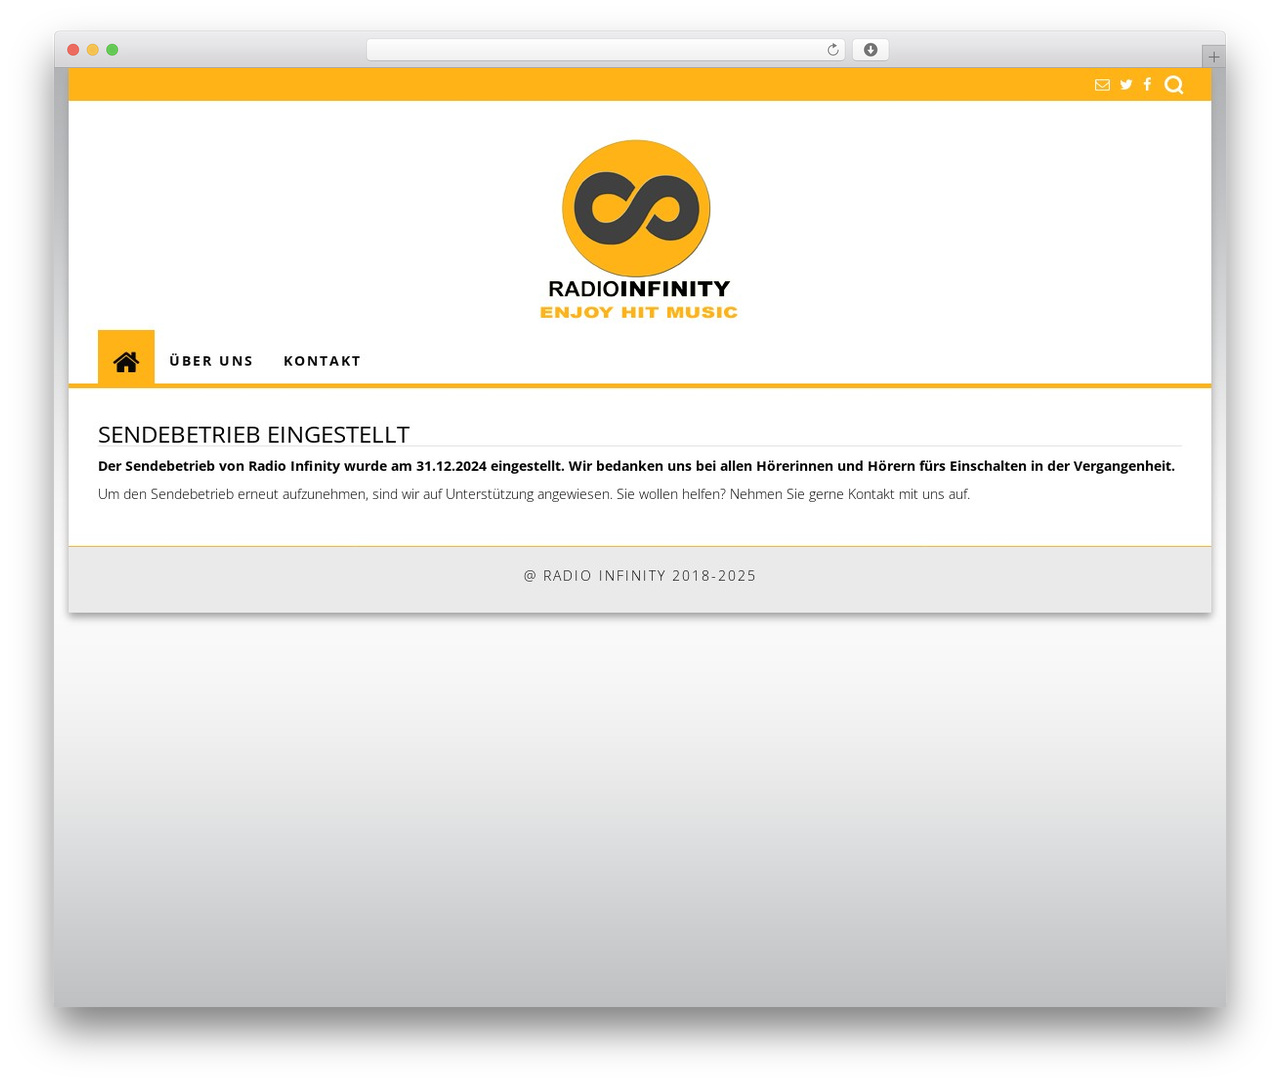The image size is (1280, 1084).
Task: Click the email envelope icon
Action: 1102,85
